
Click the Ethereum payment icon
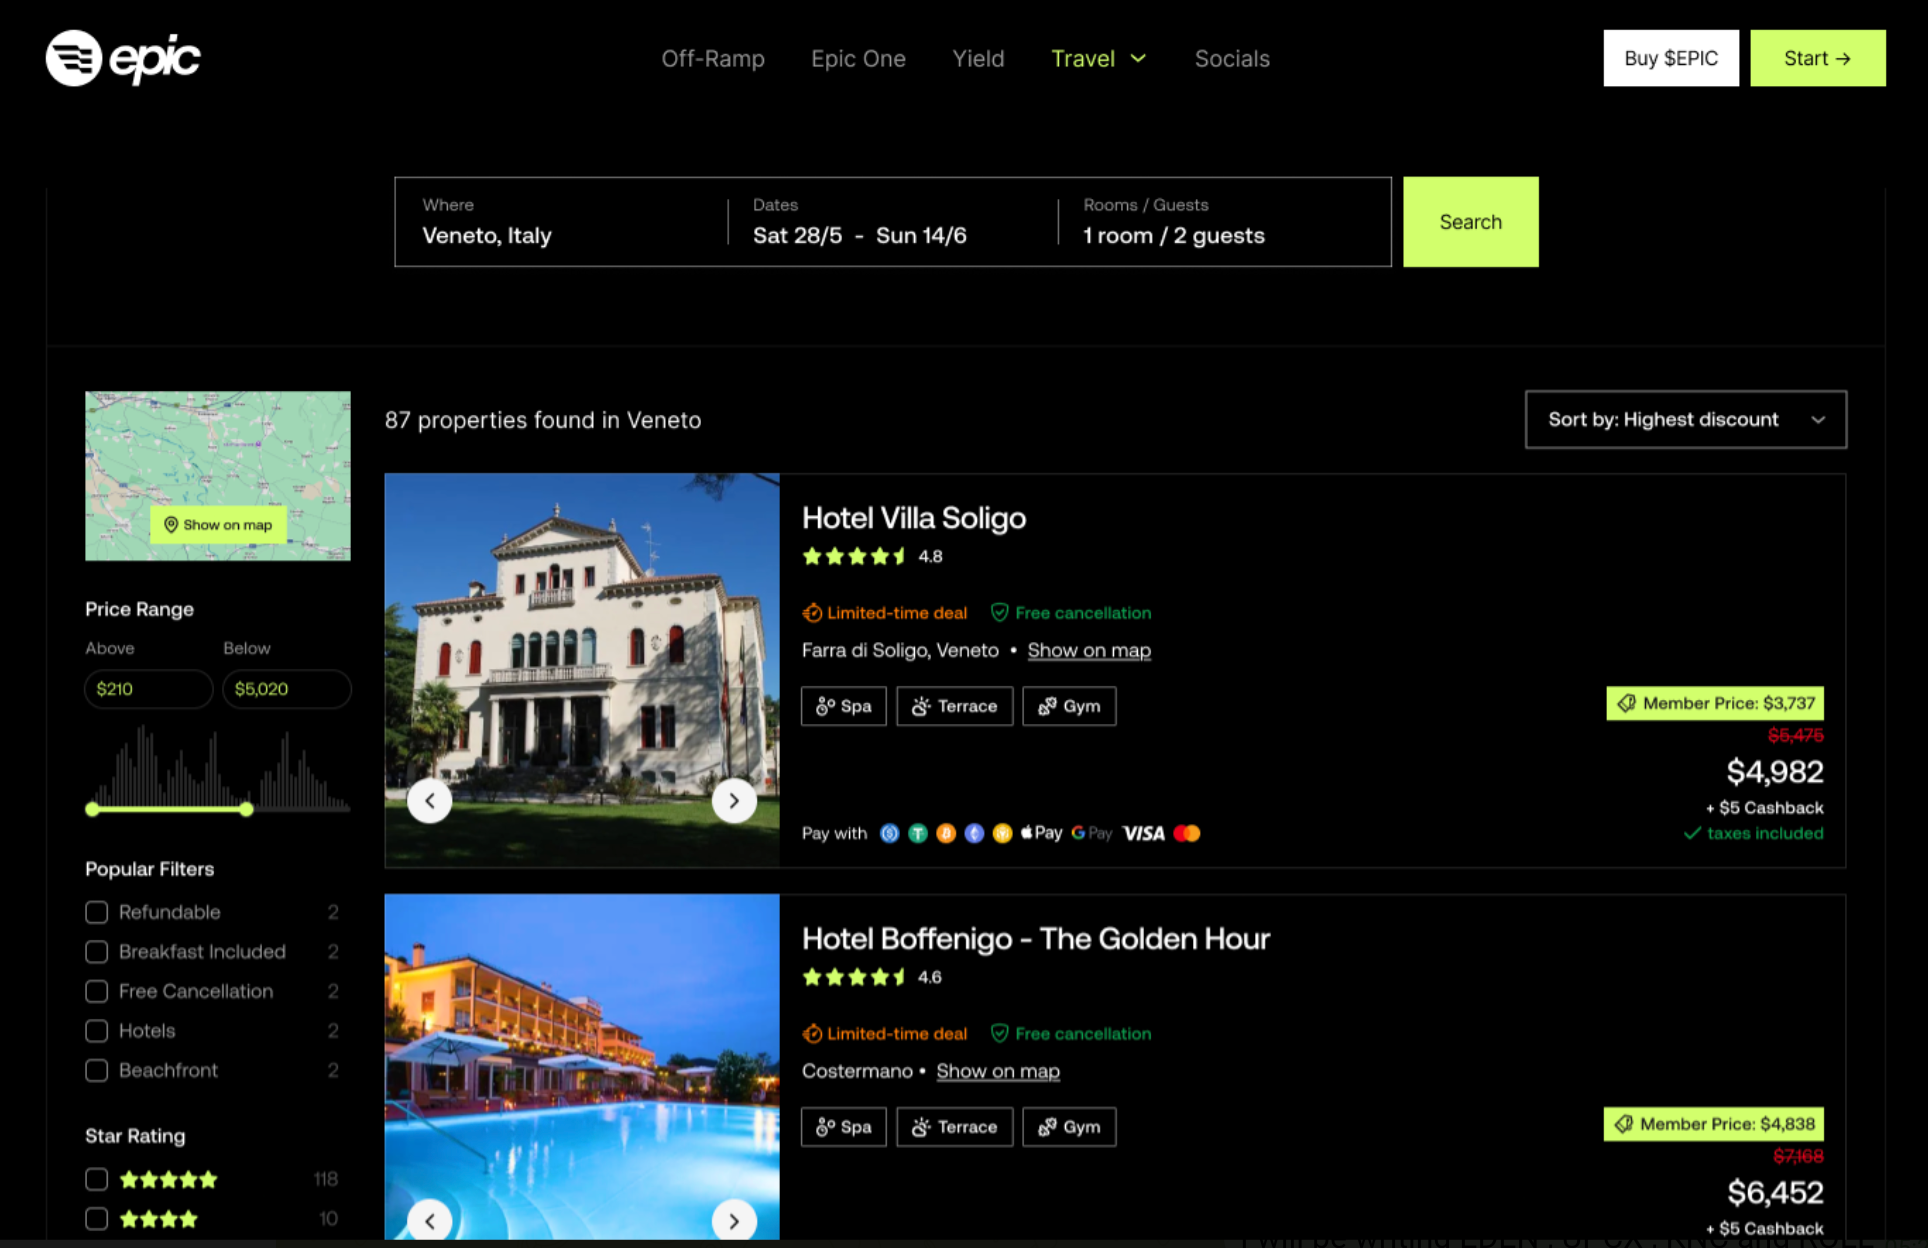(x=974, y=833)
